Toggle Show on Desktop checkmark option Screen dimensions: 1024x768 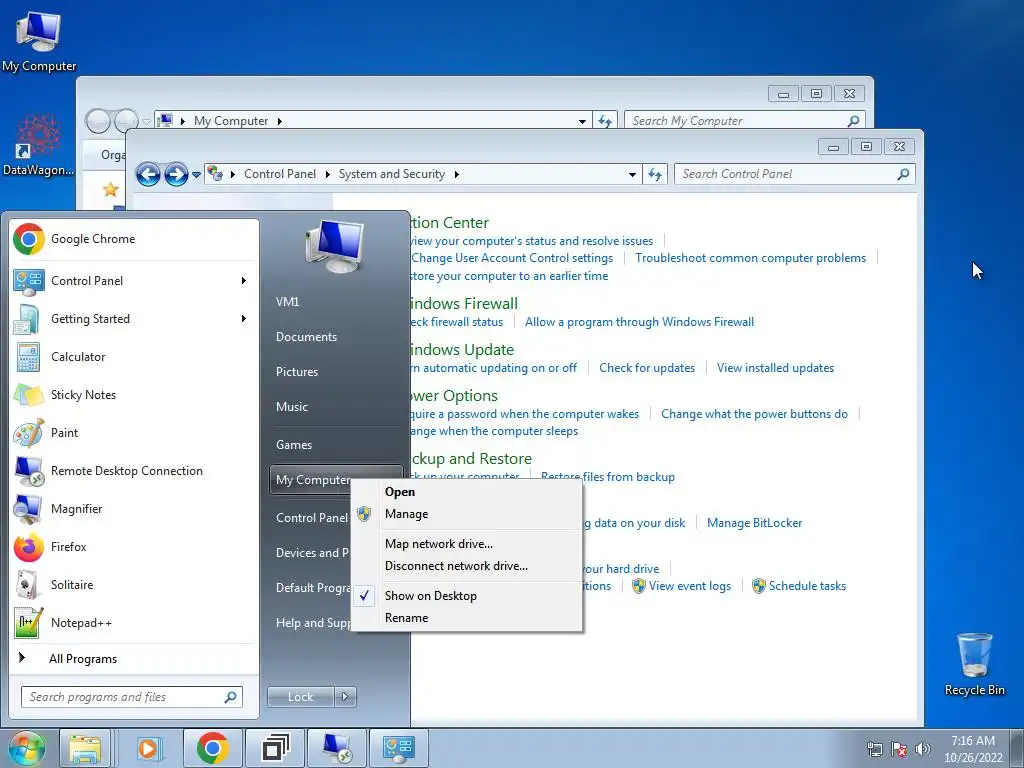point(466,596)
